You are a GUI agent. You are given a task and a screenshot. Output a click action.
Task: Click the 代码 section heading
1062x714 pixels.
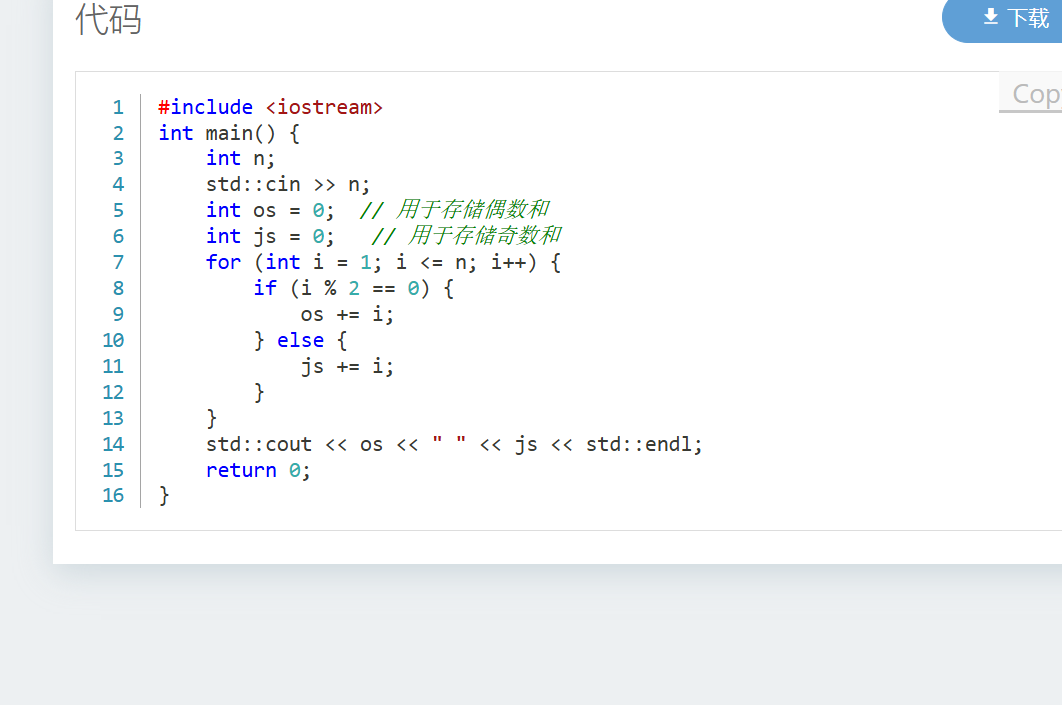pos(108,19)
